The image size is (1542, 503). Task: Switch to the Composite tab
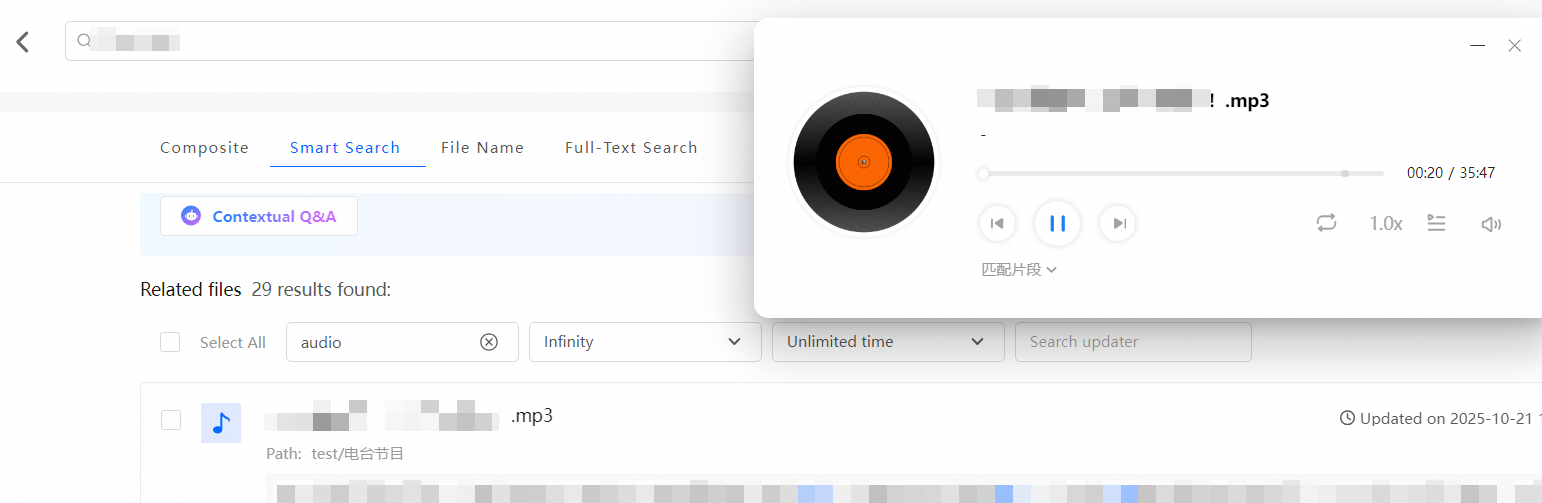pyautogui.click(x=204, y=148)
